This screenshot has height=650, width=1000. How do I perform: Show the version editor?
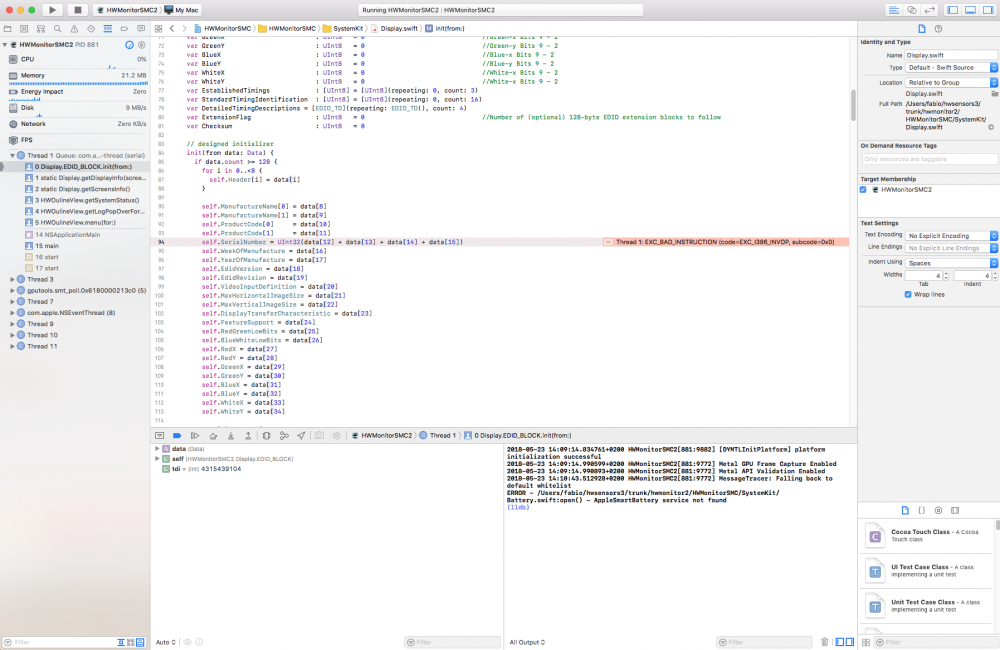click(929, 10)
